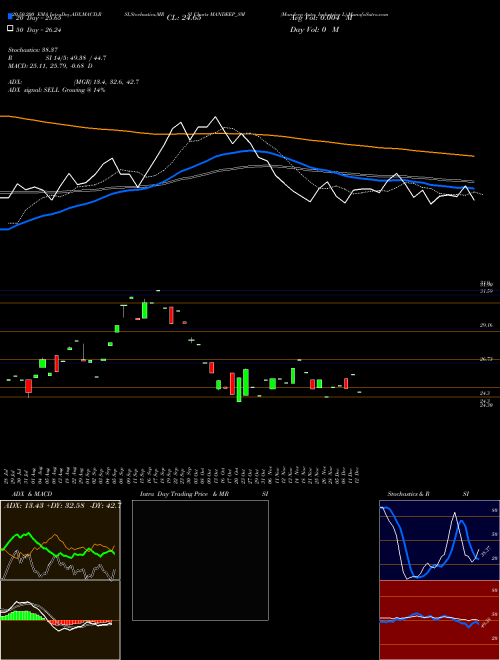Click the ADX indicator chart panel

[60, 540]
